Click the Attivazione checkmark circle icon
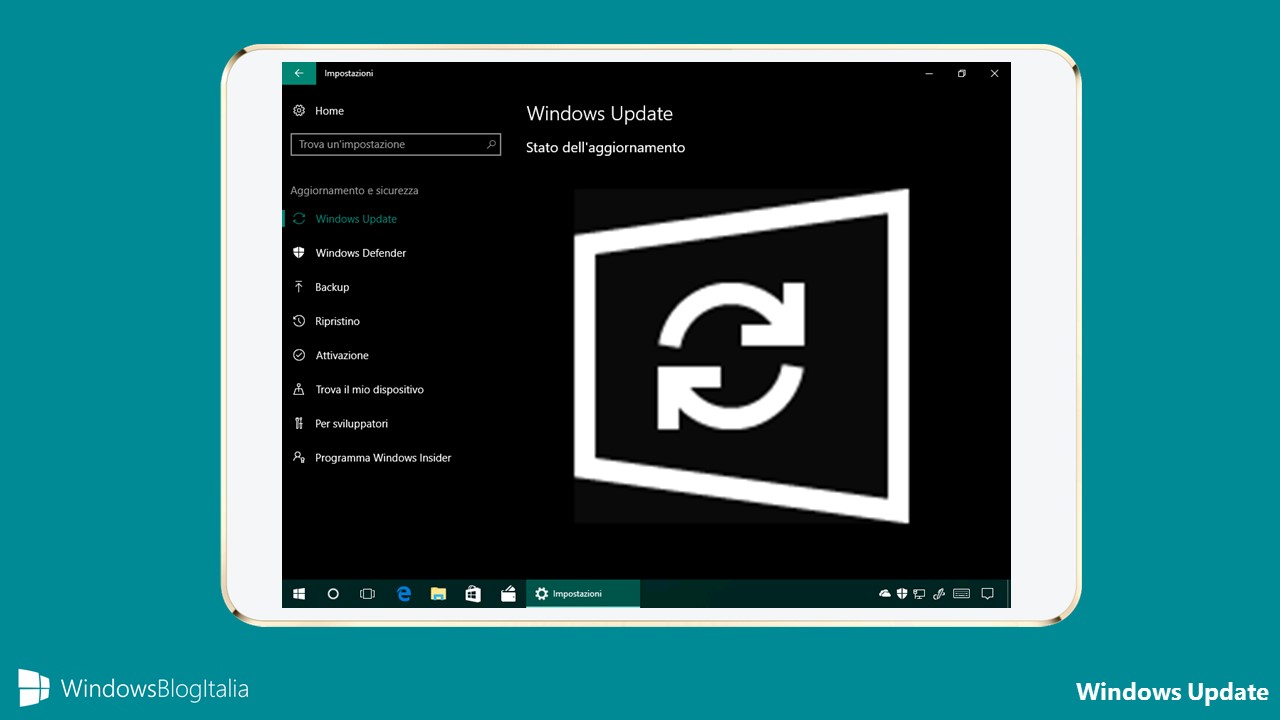Screen dimensions: 1280x720 coord(298,355)
